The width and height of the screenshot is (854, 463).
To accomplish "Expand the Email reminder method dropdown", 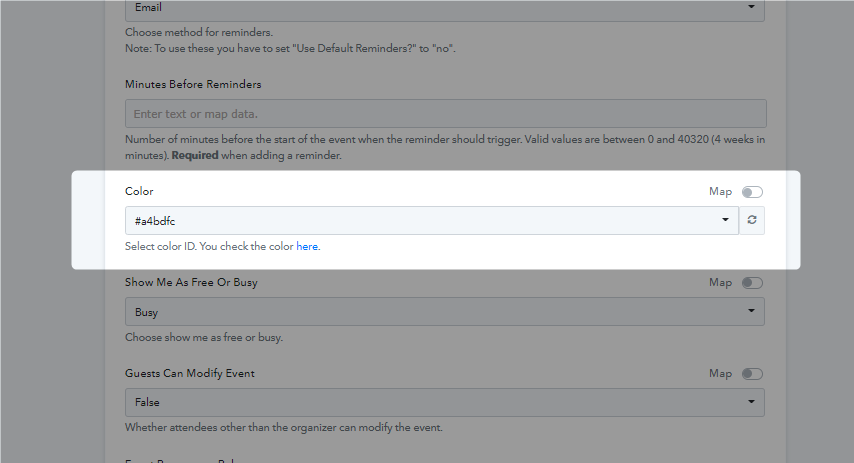I will pos(445,10).
